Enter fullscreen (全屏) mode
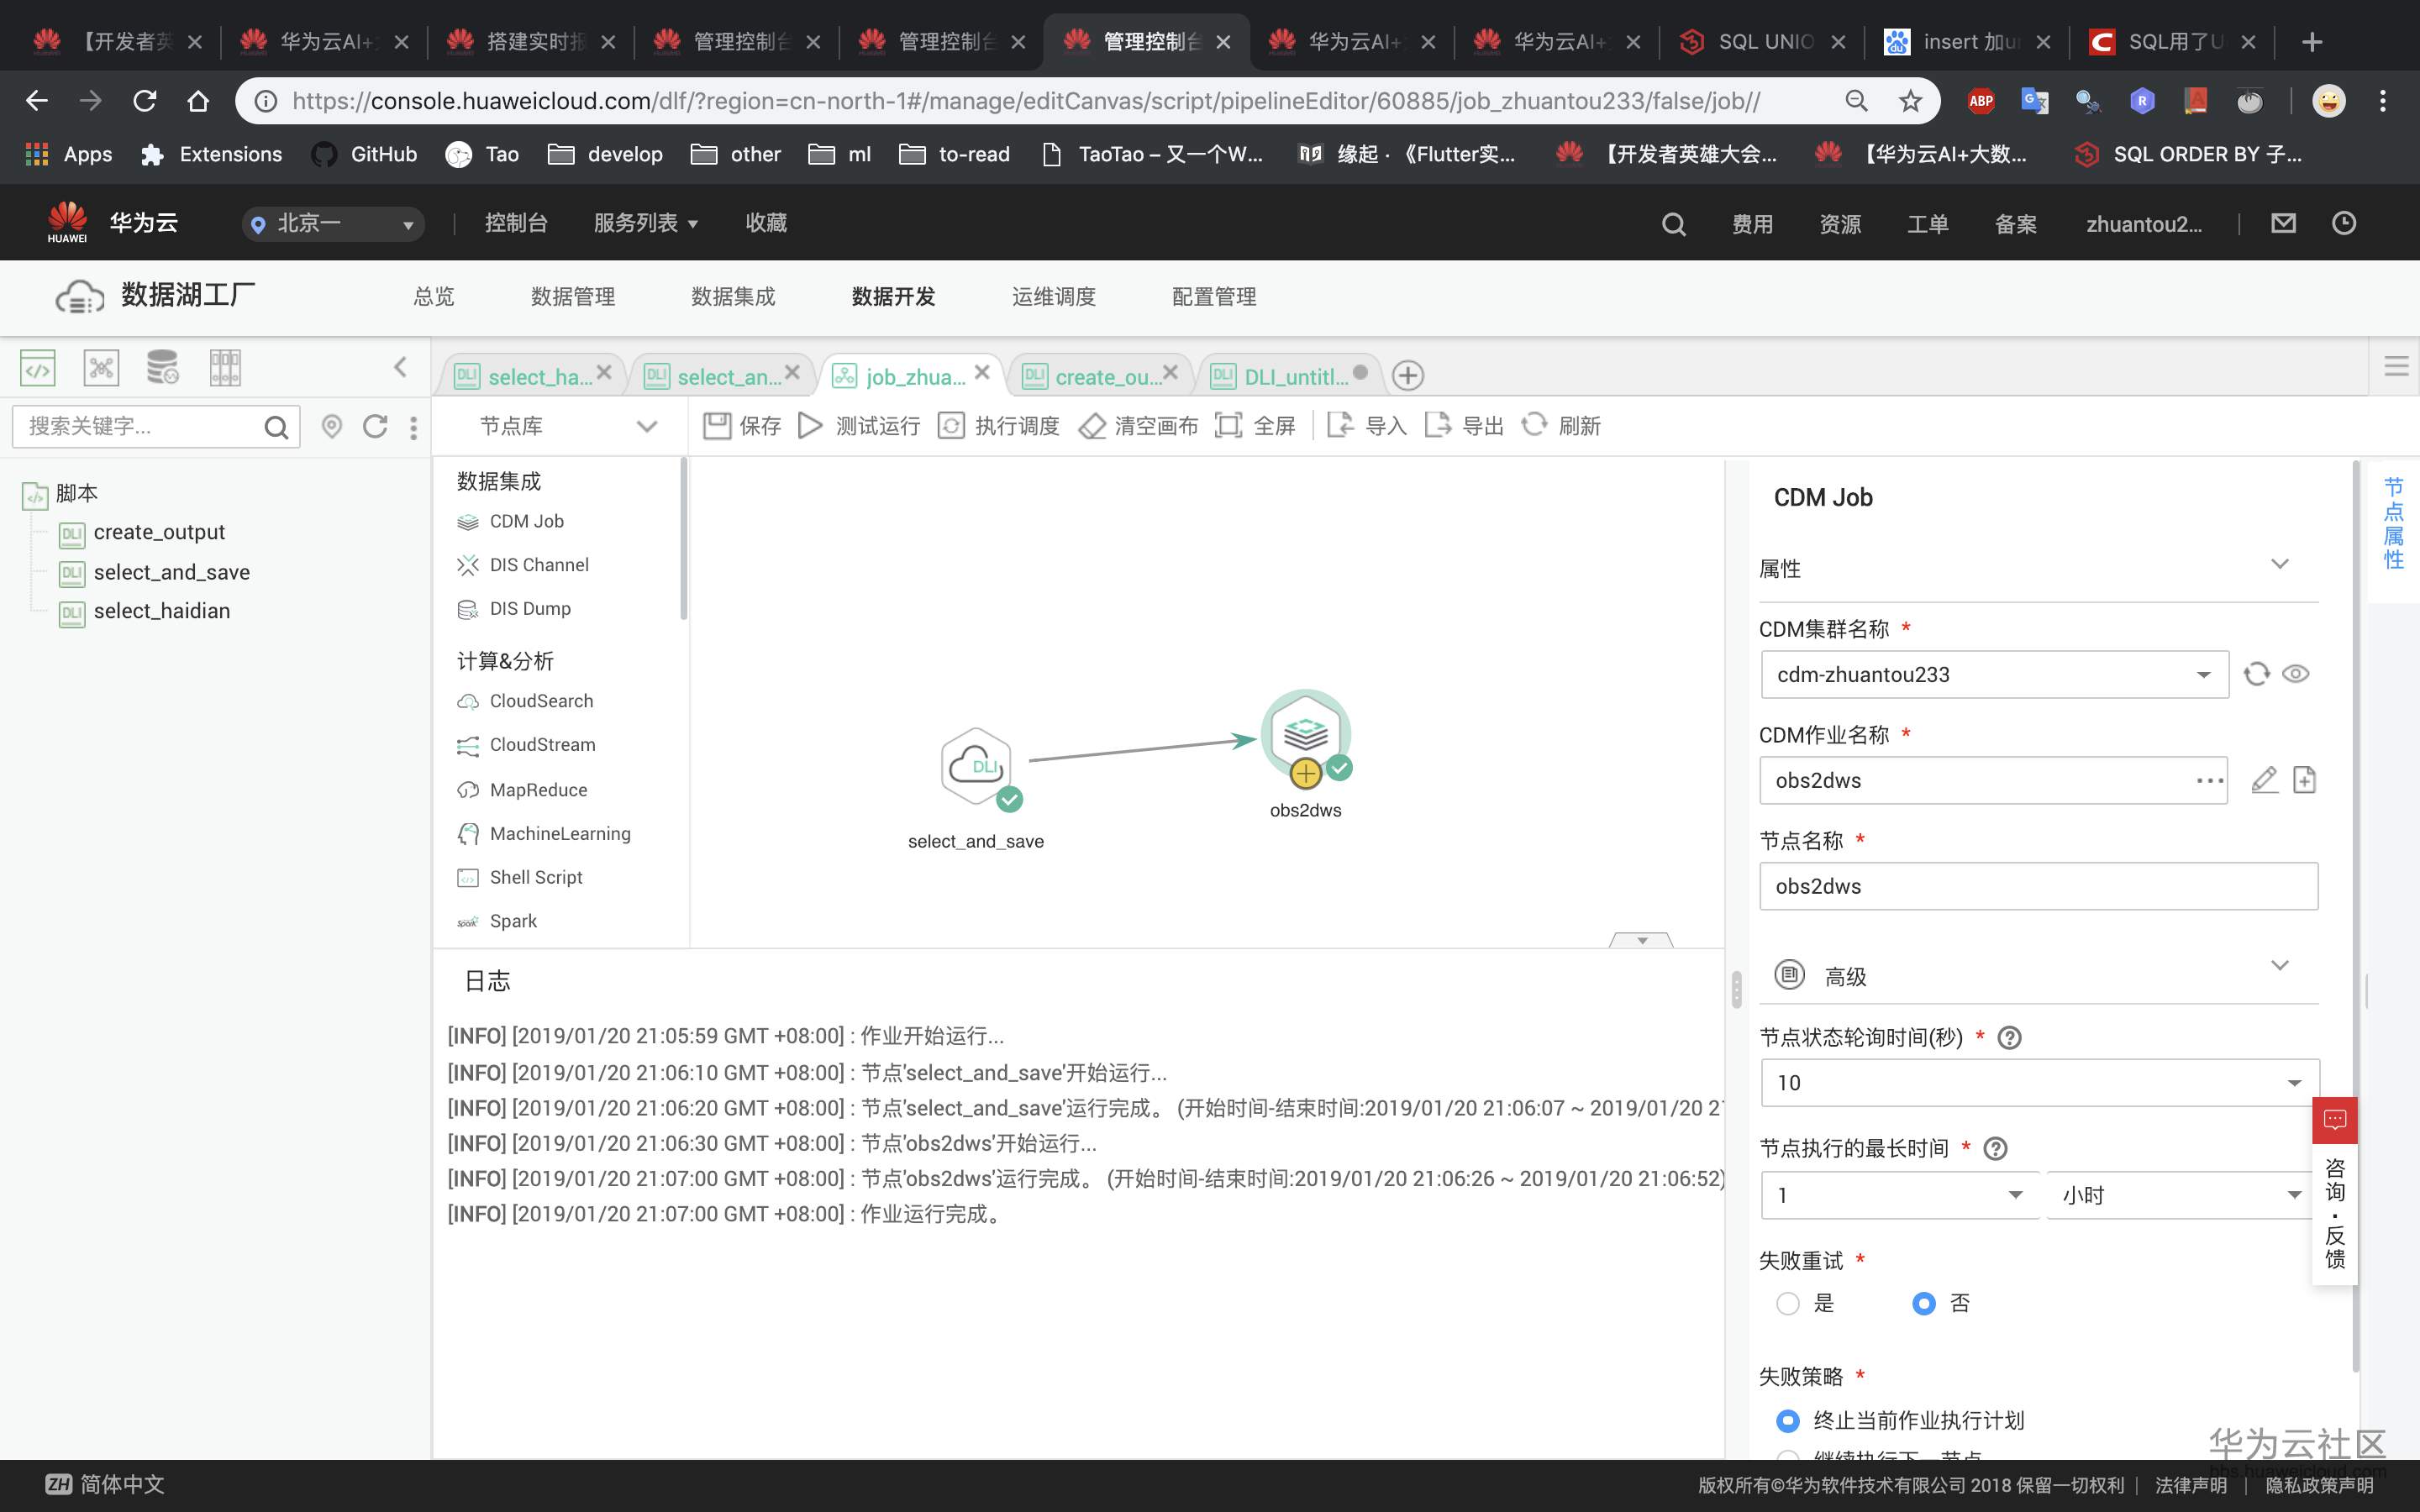 (x=1228, y=426)
